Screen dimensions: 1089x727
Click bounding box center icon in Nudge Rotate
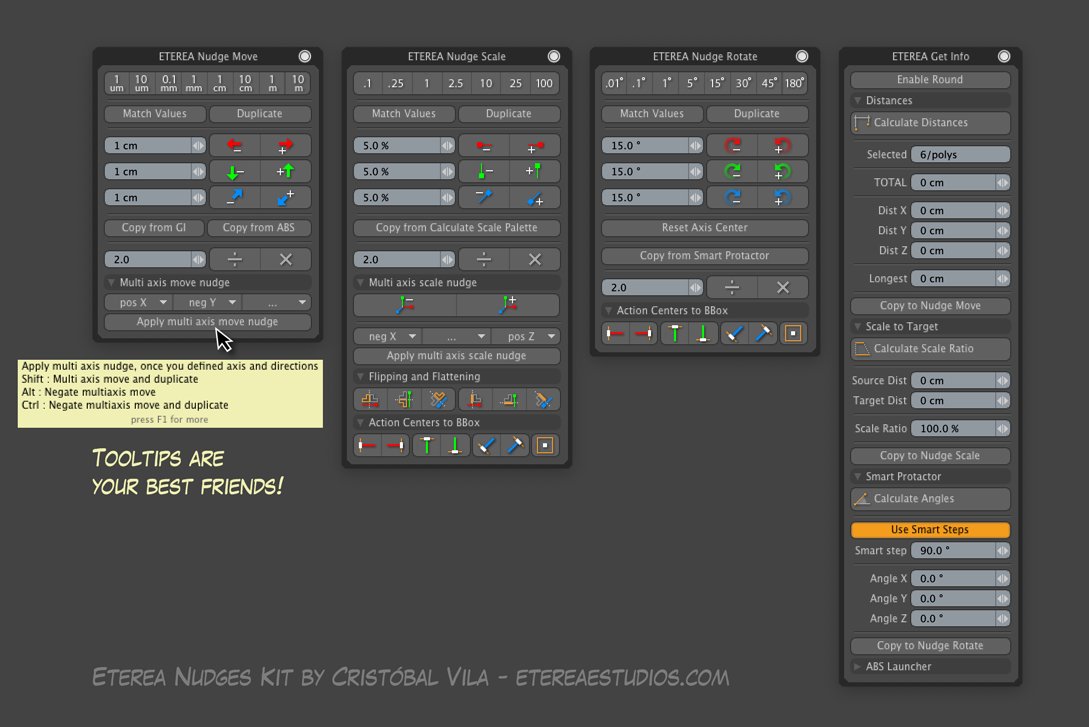pyautogui.click(x=793, y=333)
